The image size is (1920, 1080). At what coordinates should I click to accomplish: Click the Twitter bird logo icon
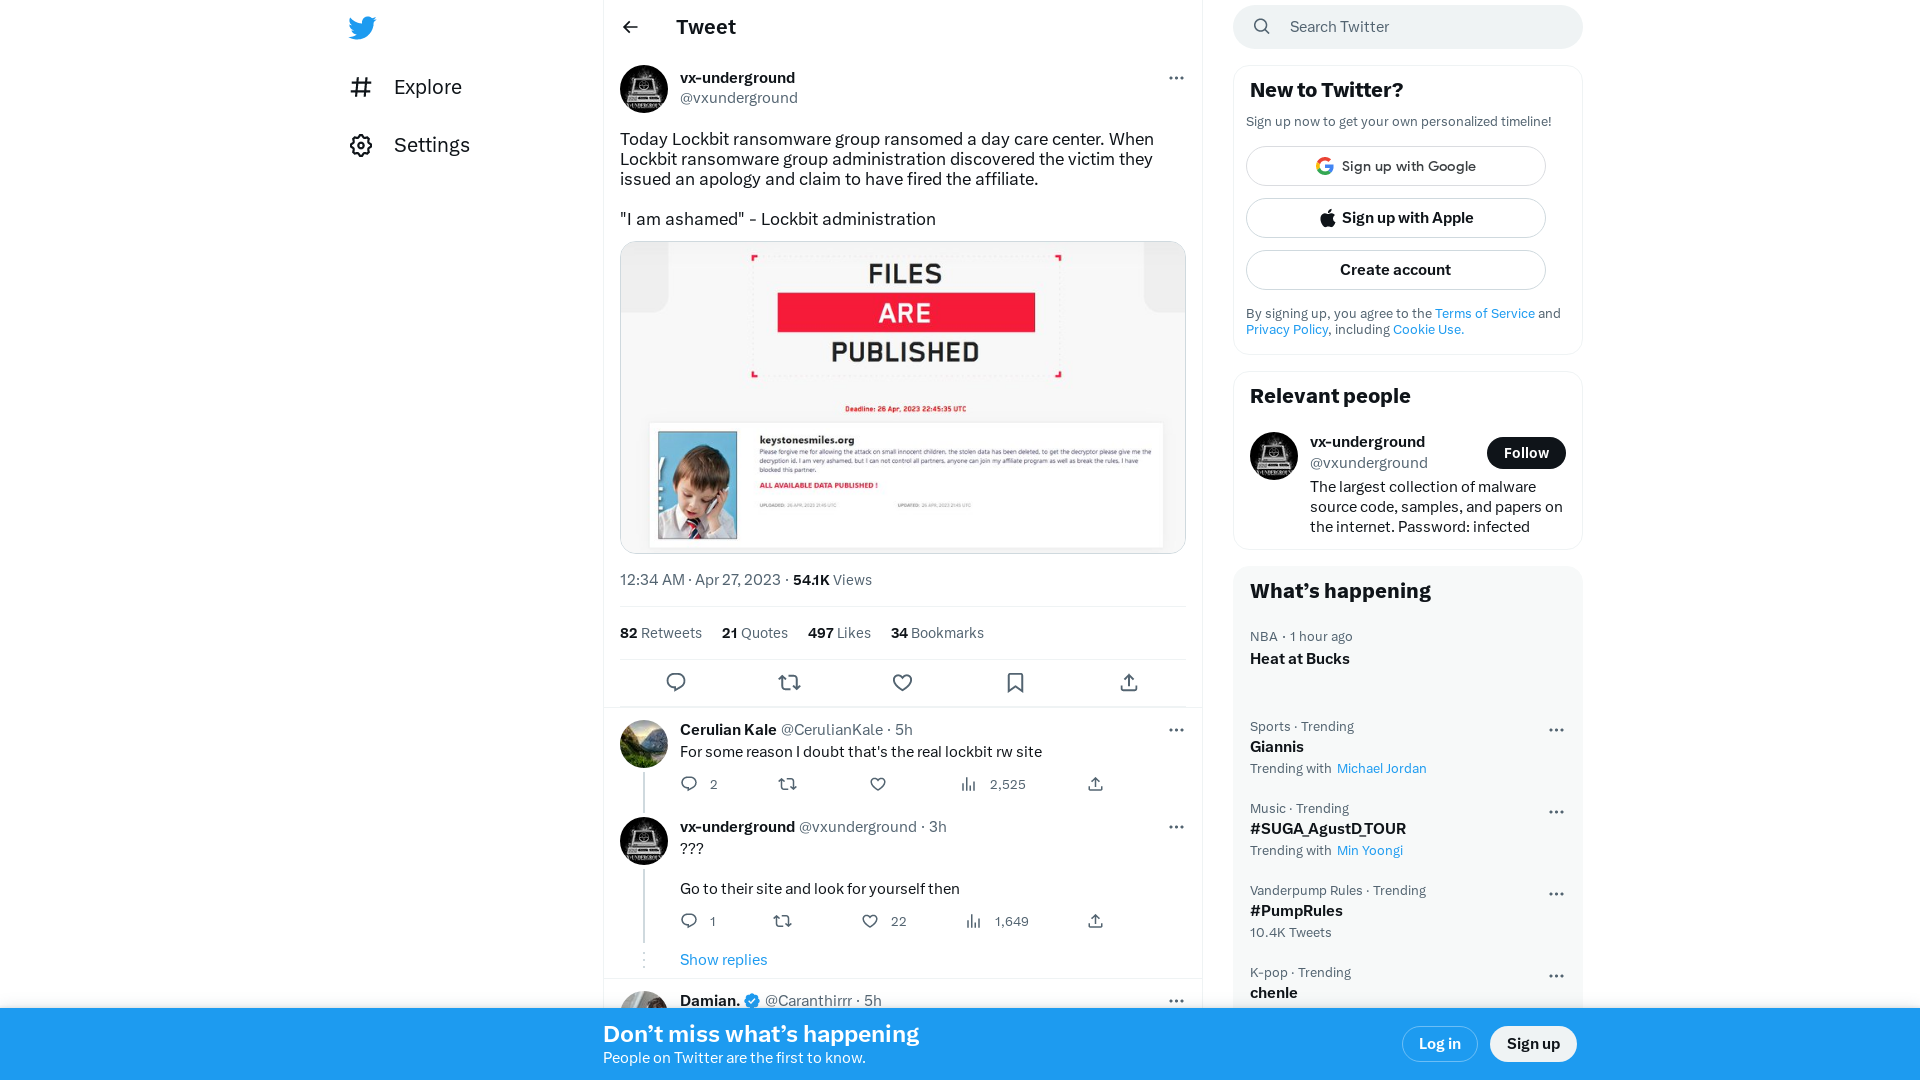tap(363, 28)
